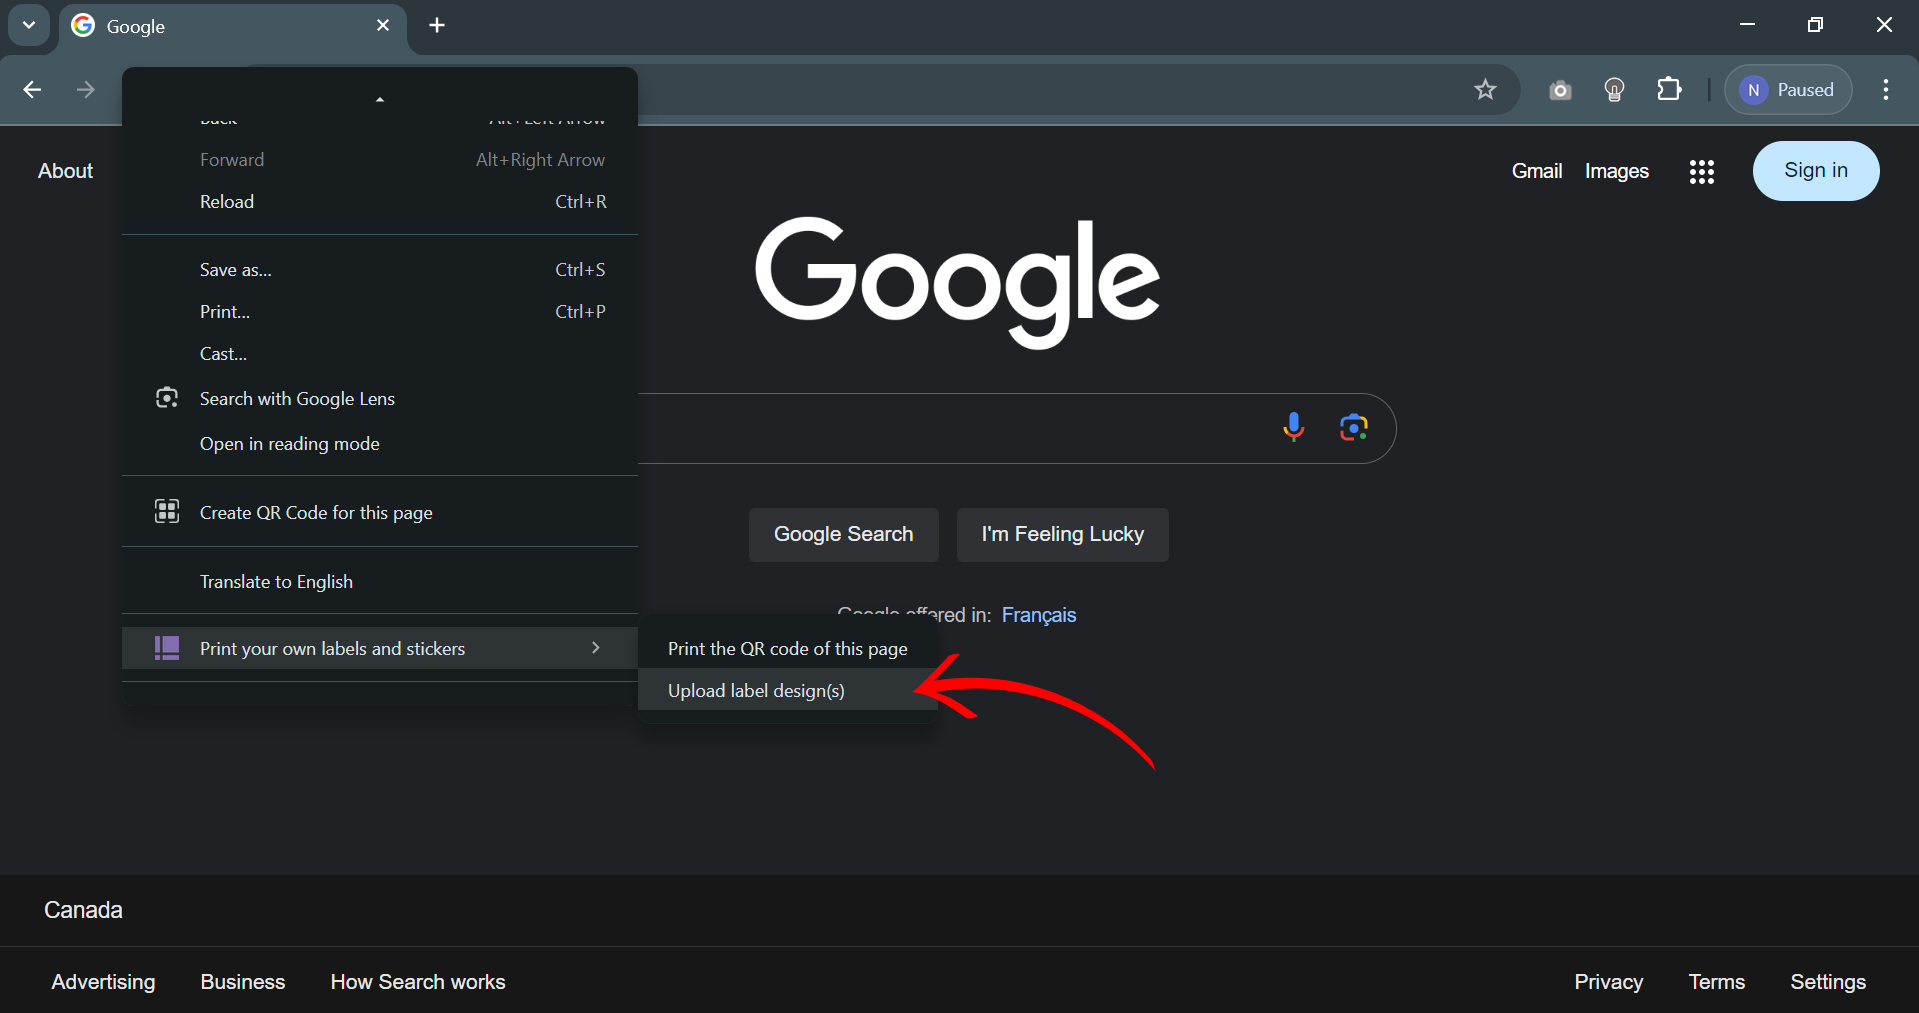Viewport: 1919px width, 1013px height.
Task: Open the Advertising footer link
Action: 103,982
